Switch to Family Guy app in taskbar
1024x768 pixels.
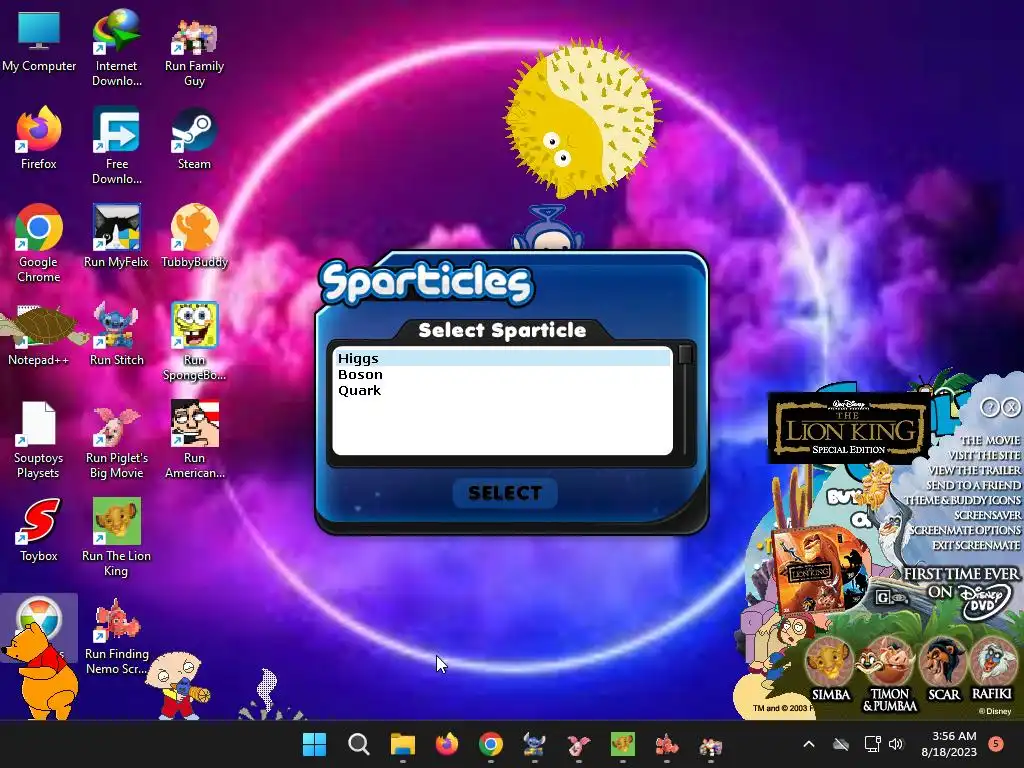pyautogui.click(x=711, y=744)
